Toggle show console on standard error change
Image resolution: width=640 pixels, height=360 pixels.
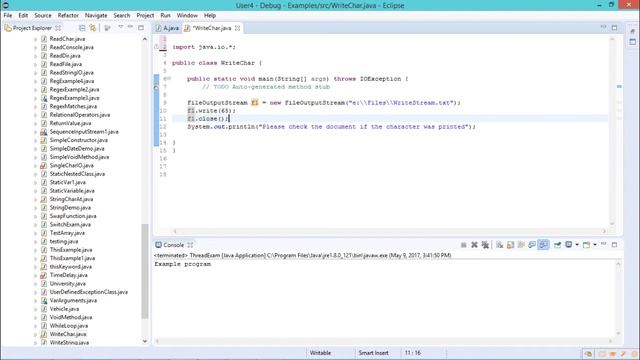pos(543,245)
